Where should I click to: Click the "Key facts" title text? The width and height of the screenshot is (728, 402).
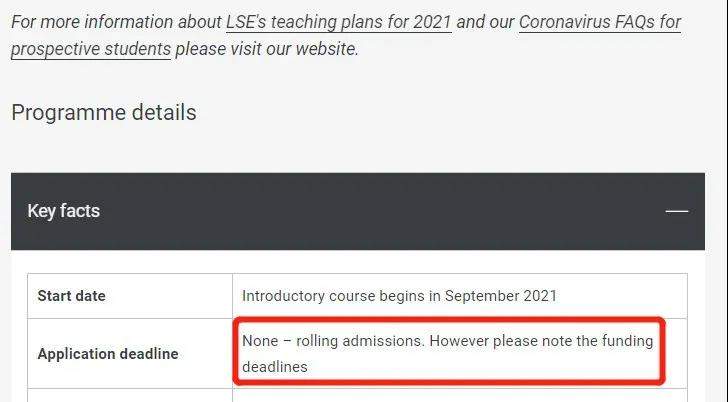64,211
